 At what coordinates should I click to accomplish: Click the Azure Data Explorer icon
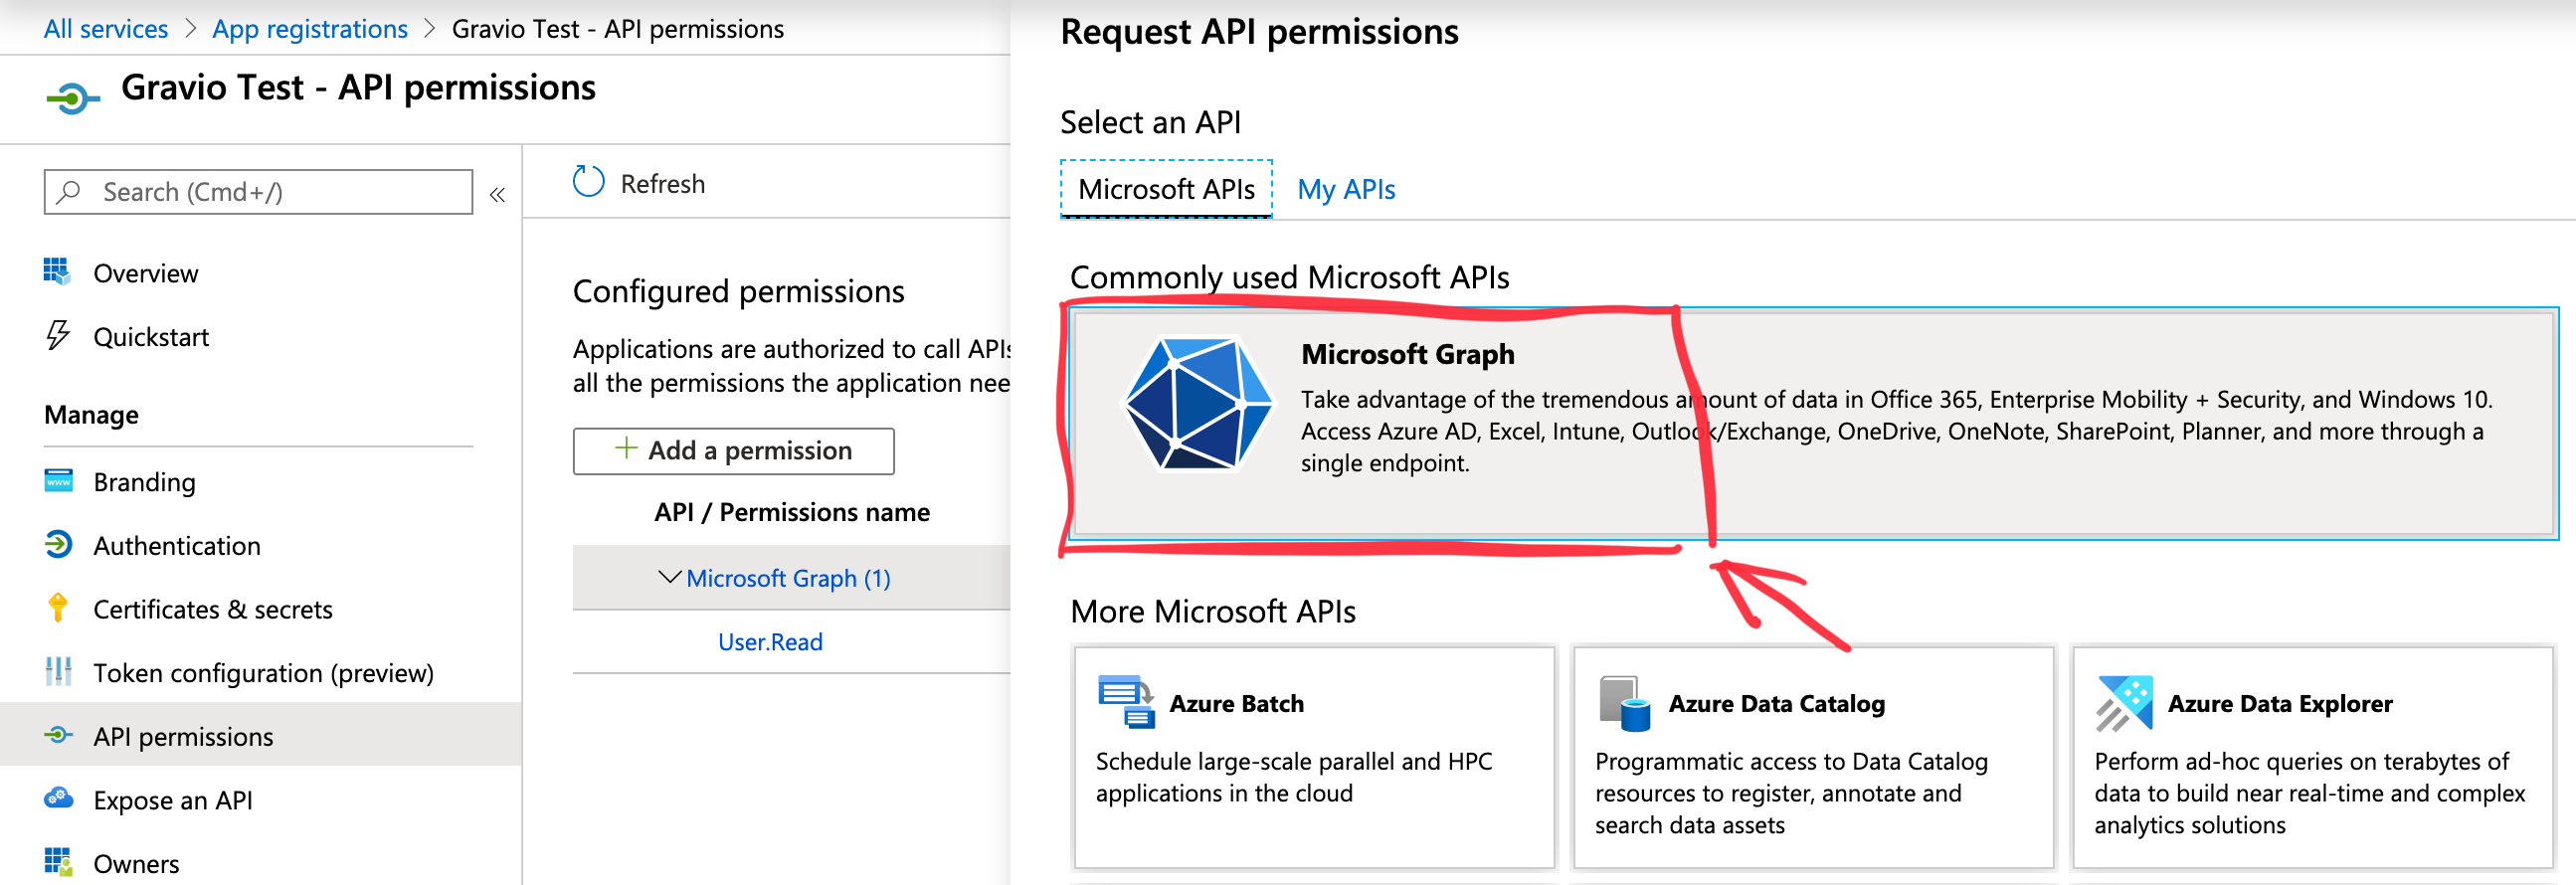coord(2123,703)
